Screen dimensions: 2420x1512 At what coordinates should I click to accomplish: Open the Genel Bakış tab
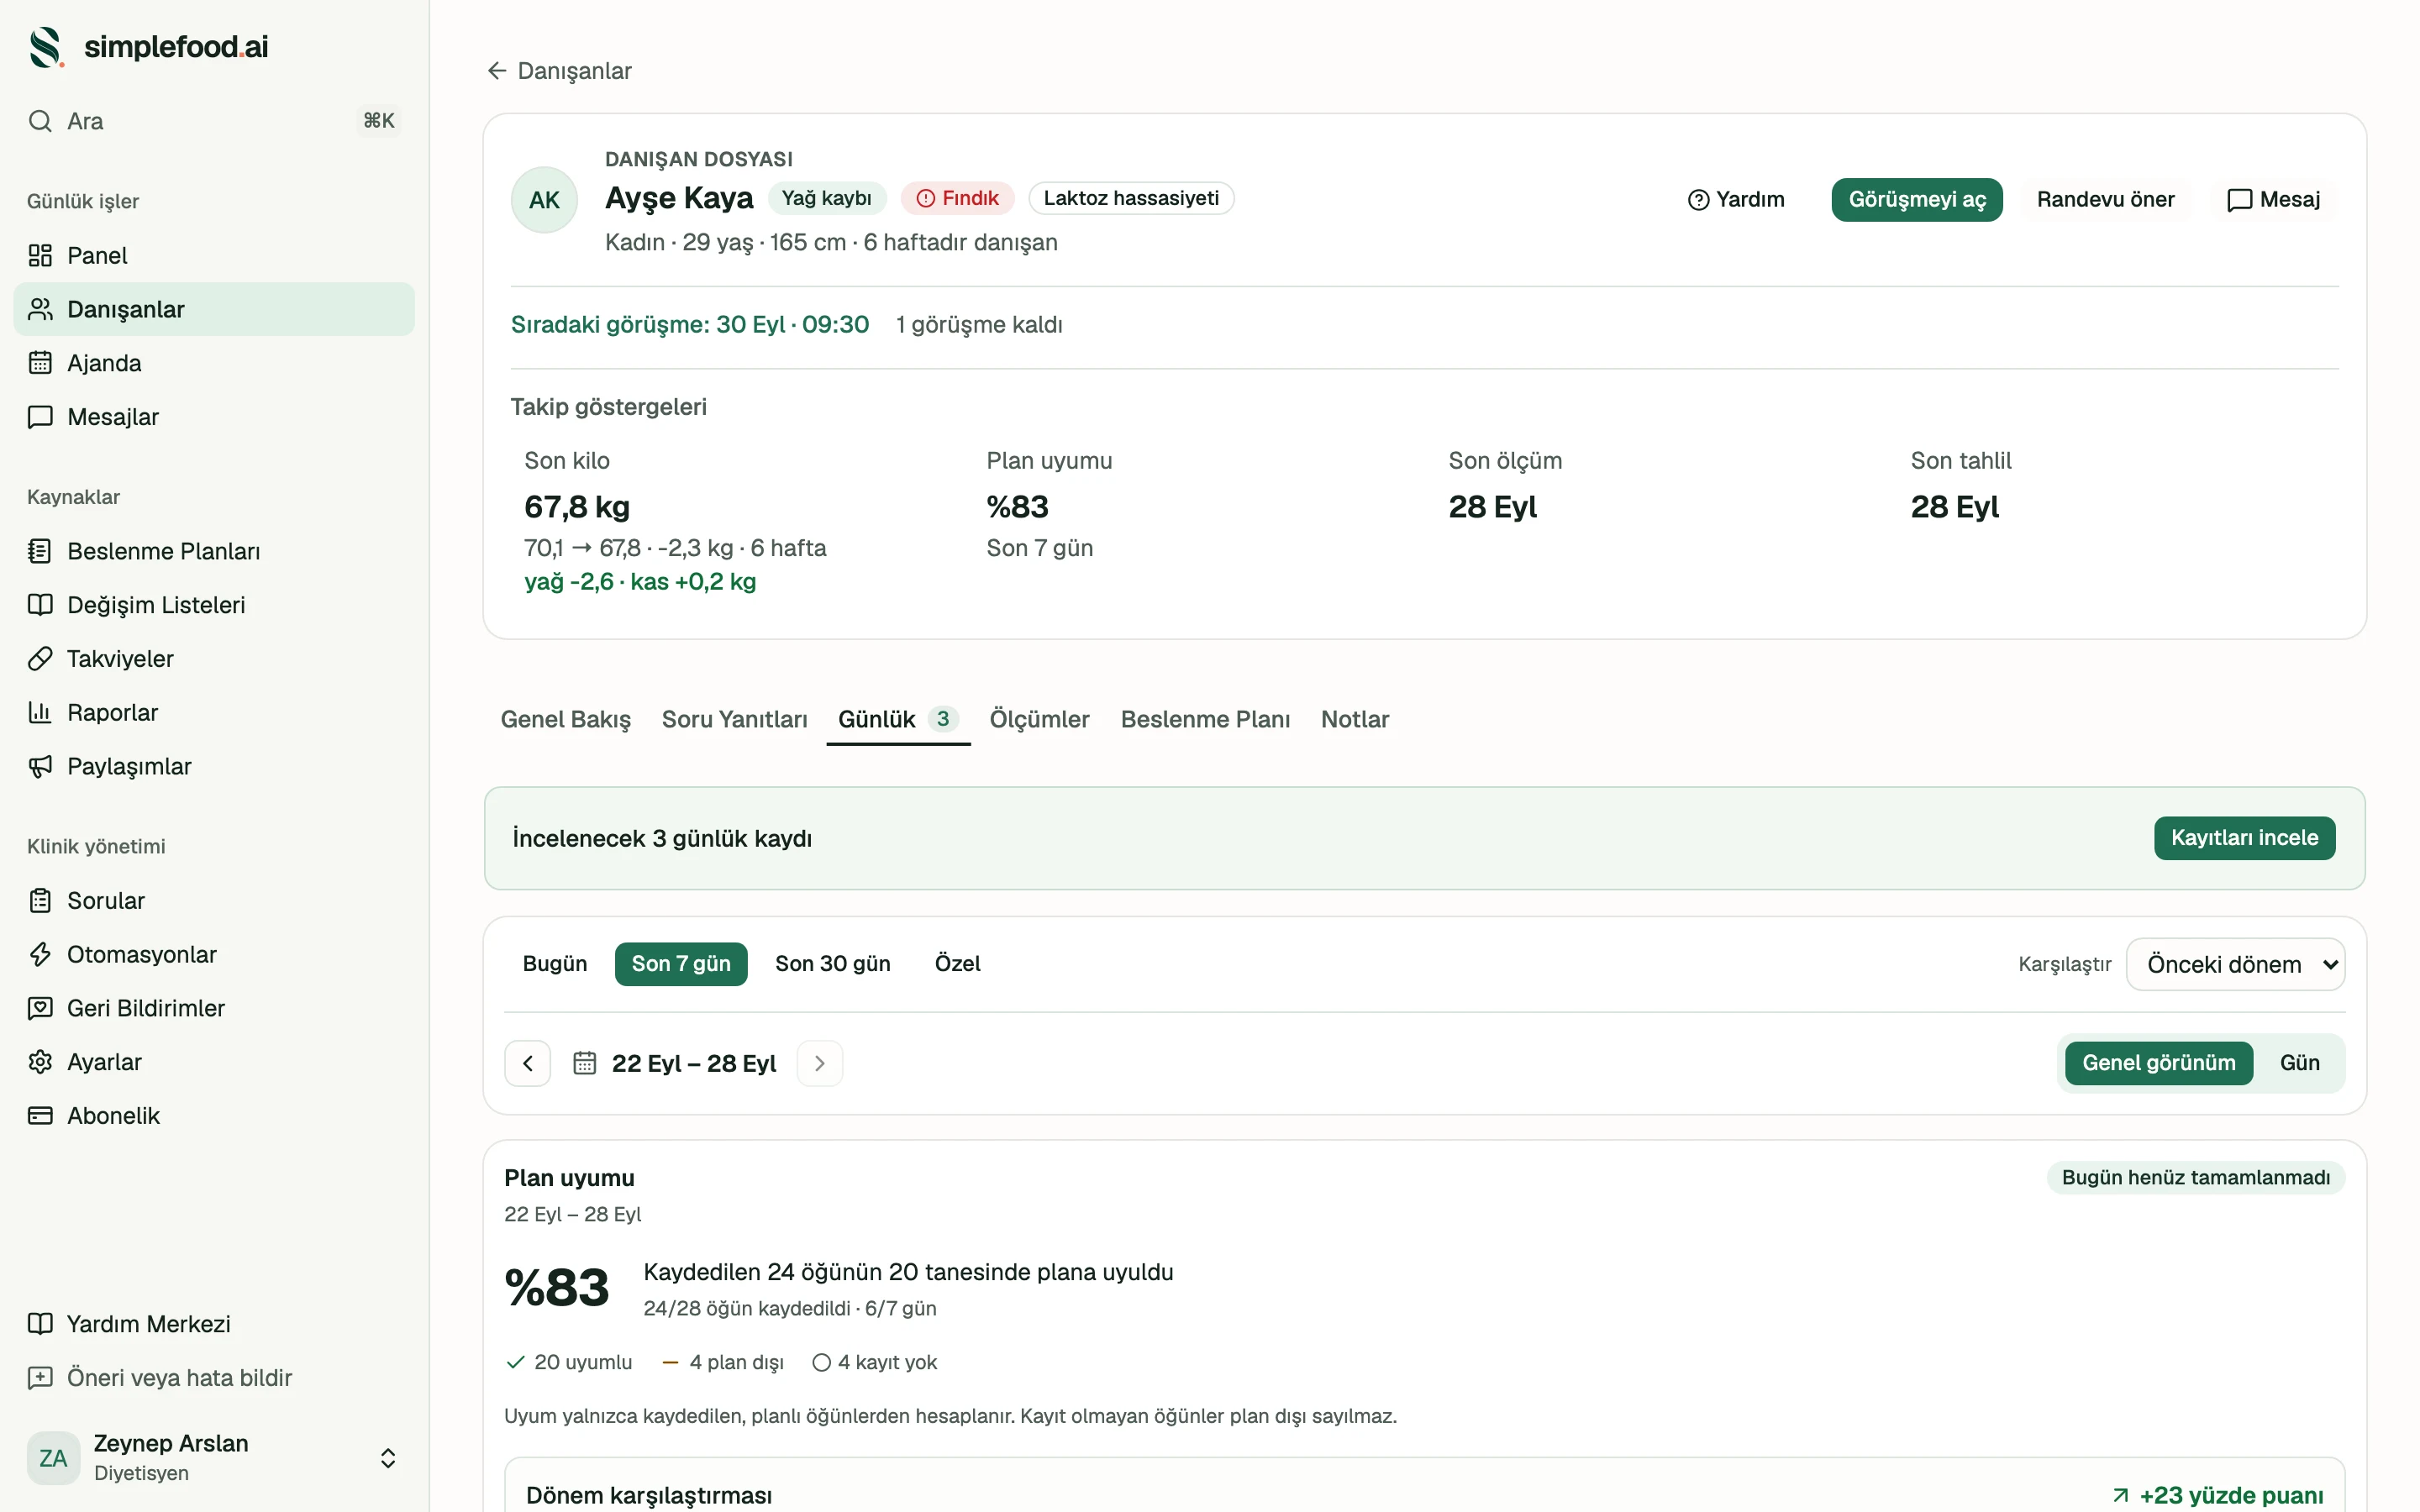(x=566, y=719)
